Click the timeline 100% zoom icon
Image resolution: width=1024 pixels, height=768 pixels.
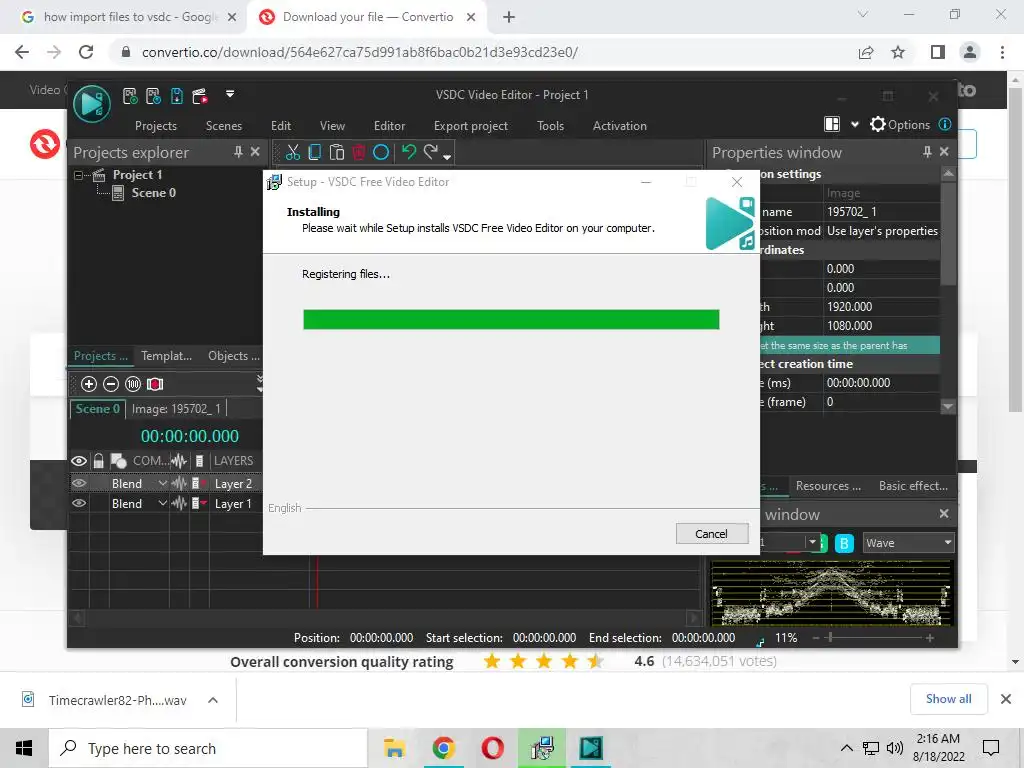click(x=133, y=384)
